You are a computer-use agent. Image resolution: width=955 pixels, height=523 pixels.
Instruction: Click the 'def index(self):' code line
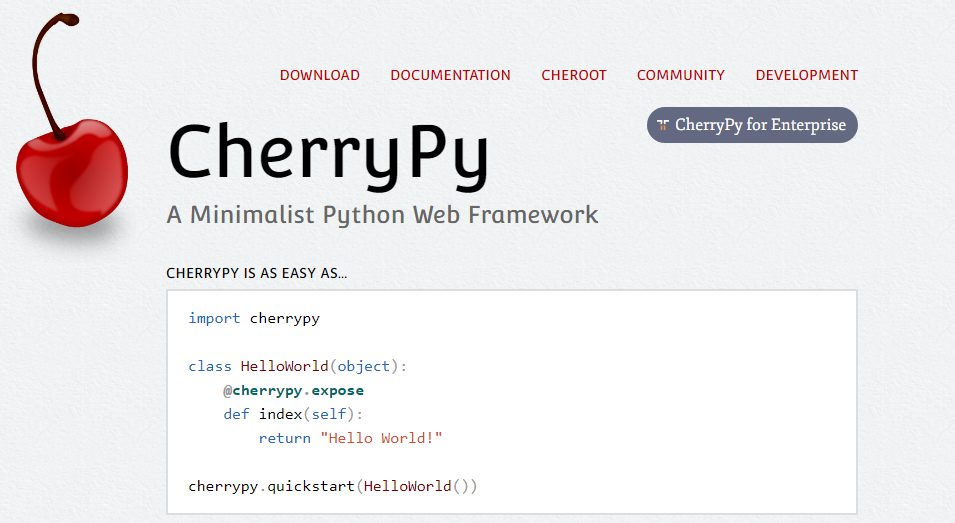(x=293, y=415)
